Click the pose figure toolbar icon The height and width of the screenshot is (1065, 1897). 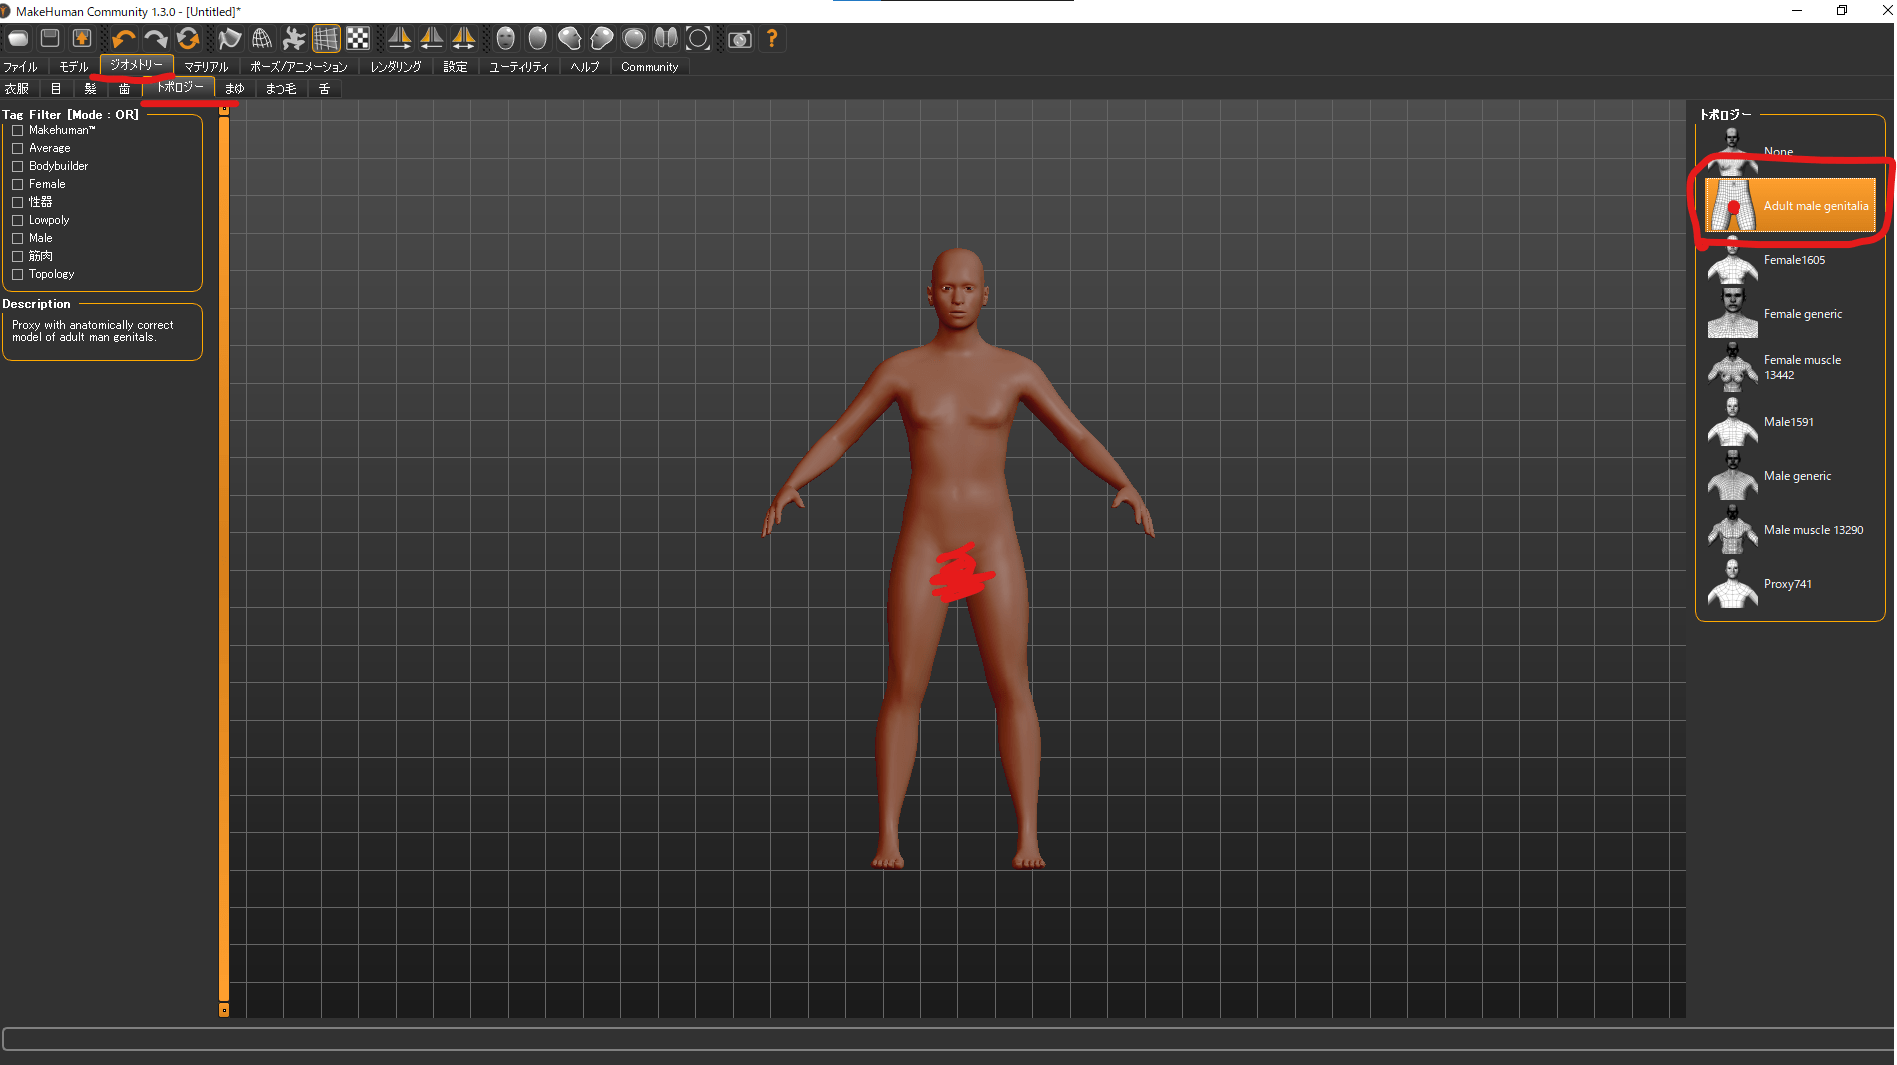click(x=294, y=39)
